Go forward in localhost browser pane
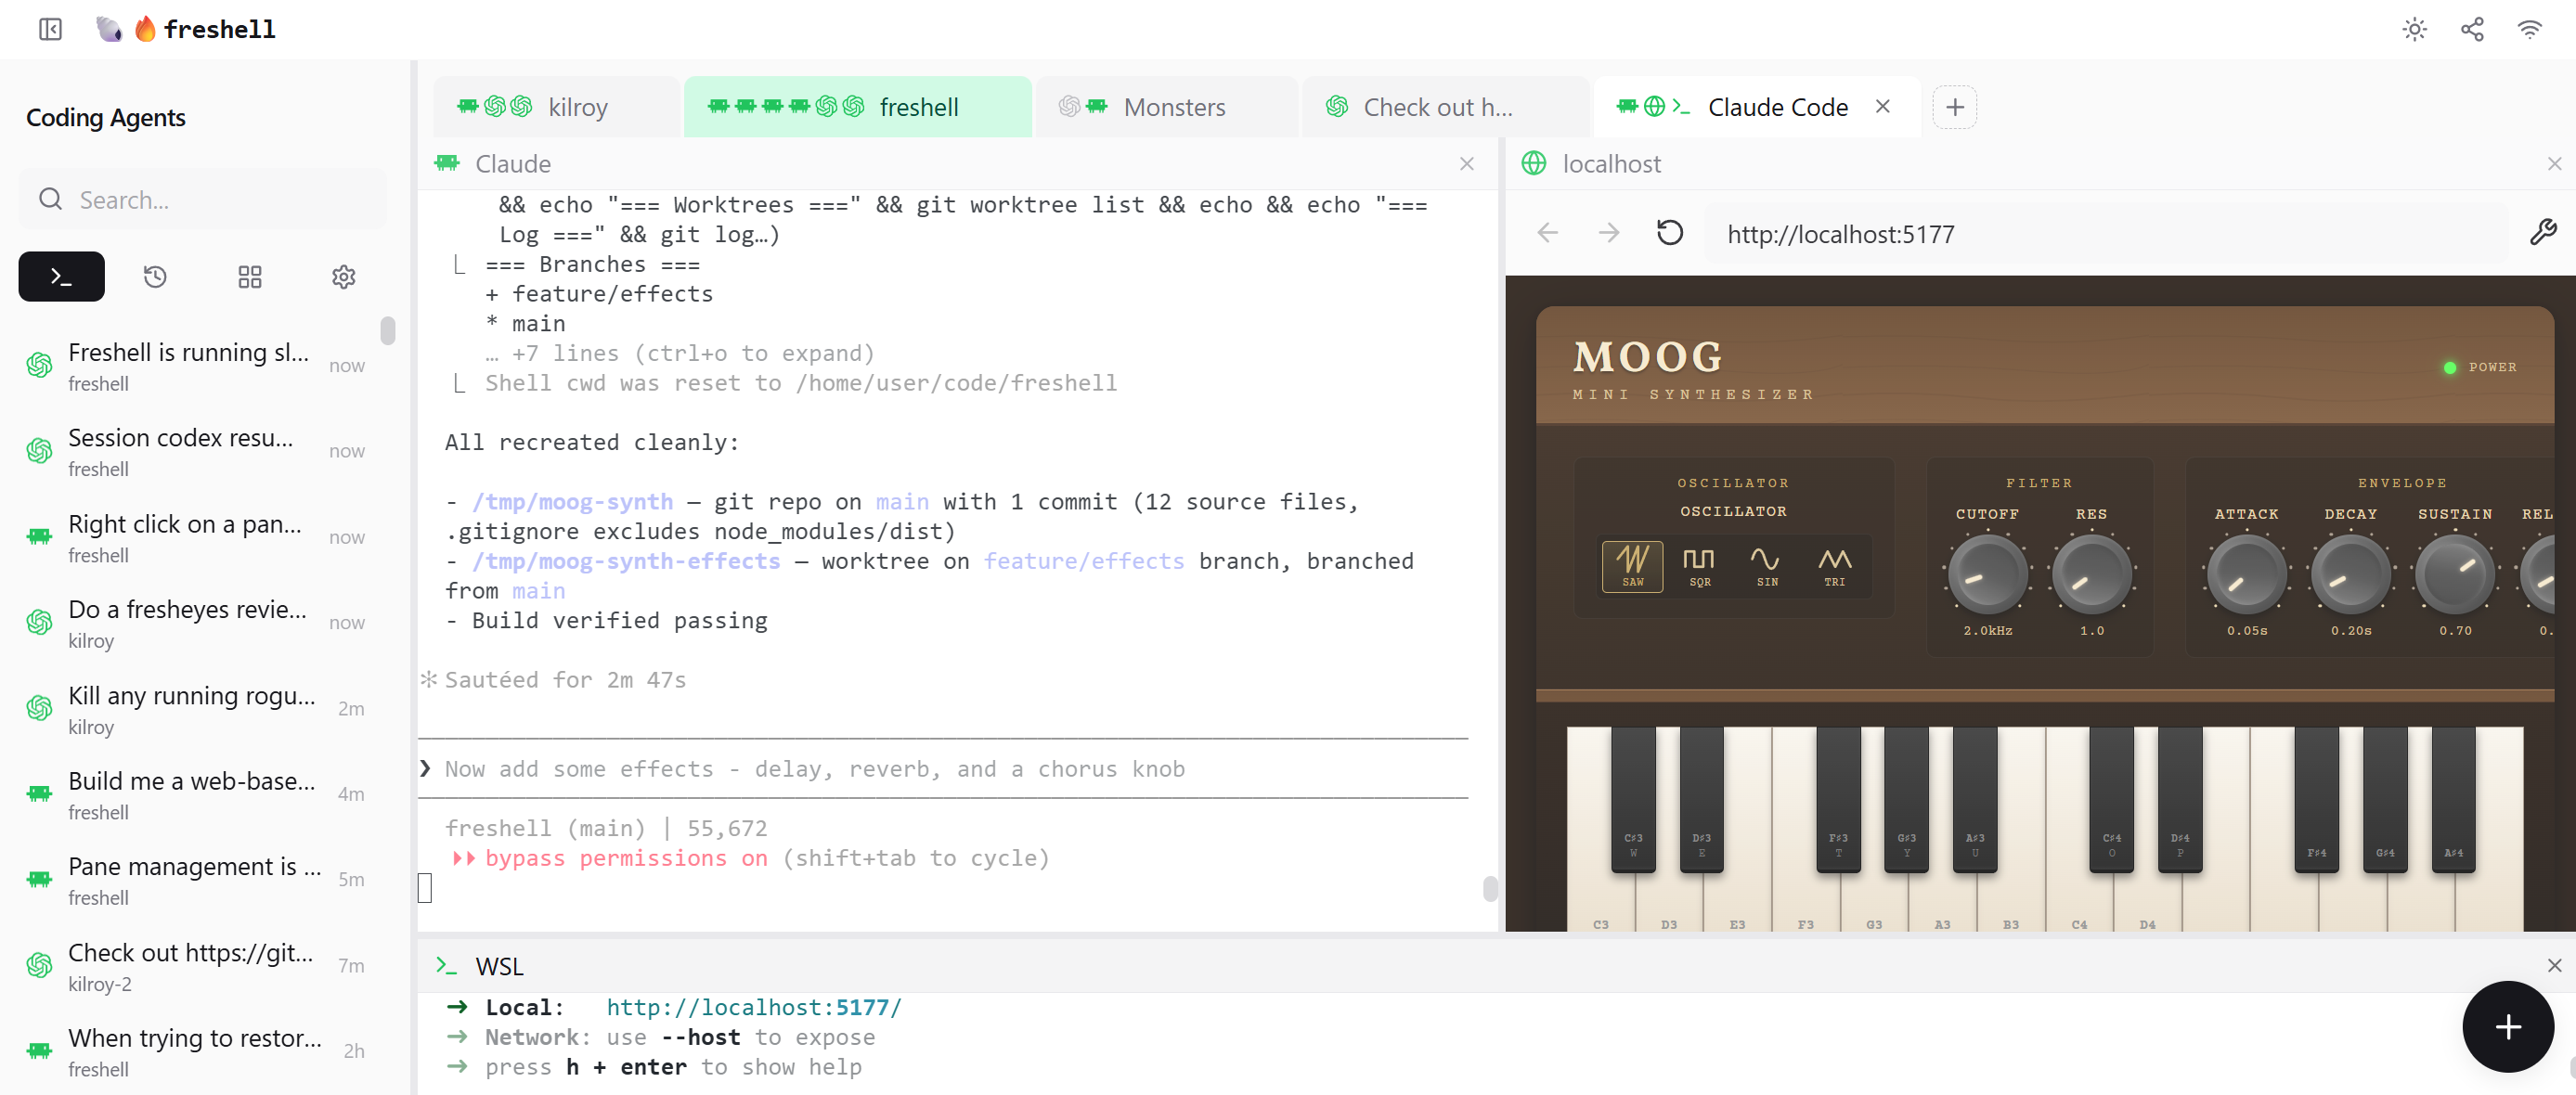This screenshot has width=2576, height=1095. click(1609, 233)
